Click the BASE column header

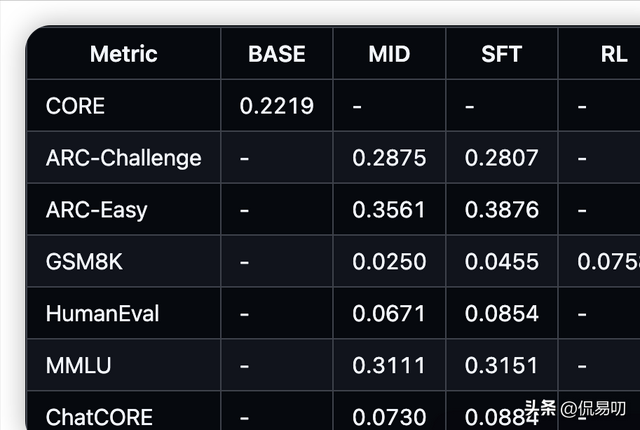(277, 54)
